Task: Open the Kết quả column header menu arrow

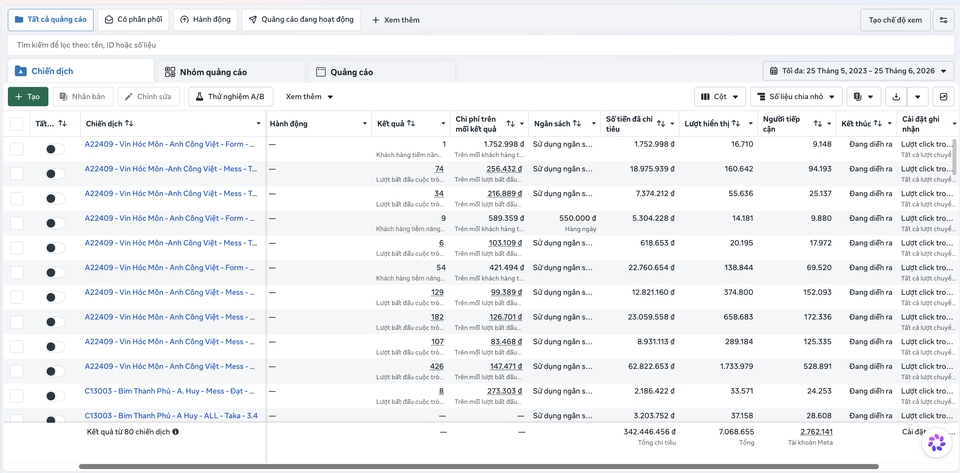Action: tap(443, 124)
